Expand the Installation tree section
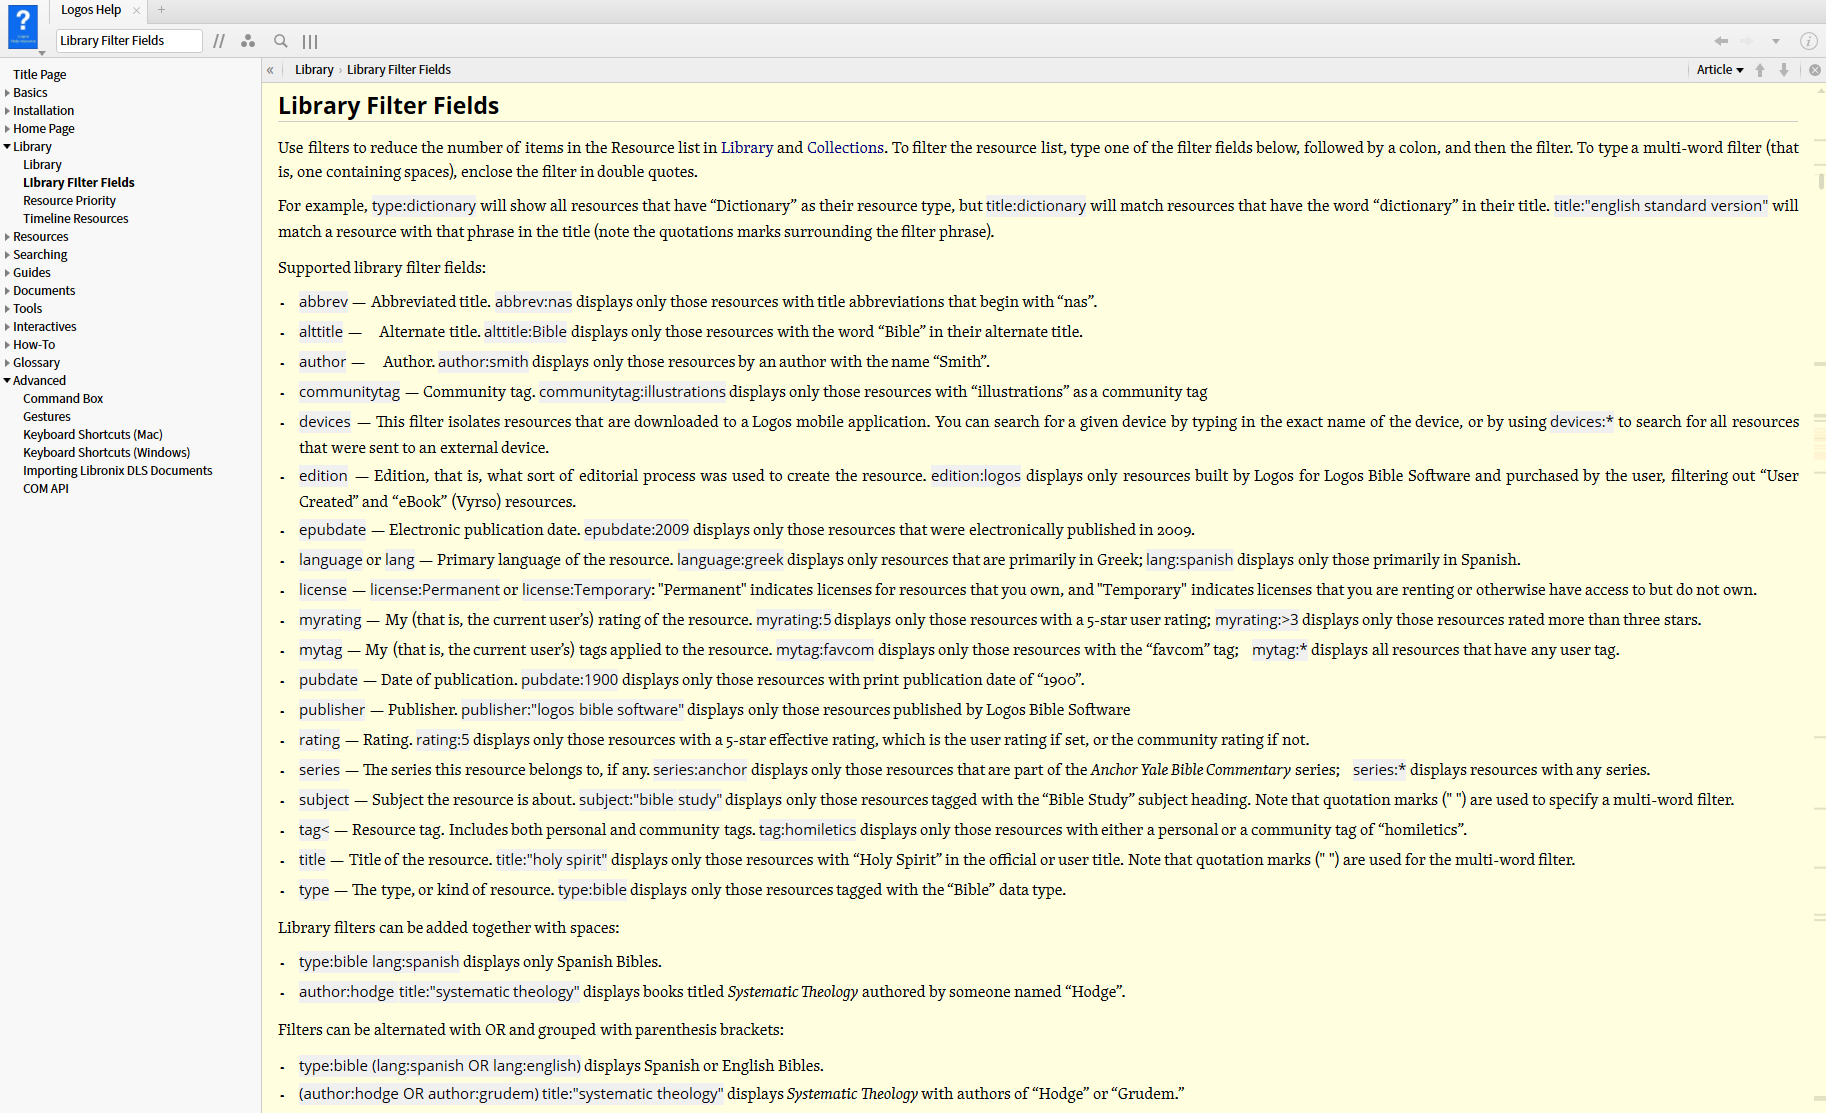1826x1113 pixels. tap(7, 111)
